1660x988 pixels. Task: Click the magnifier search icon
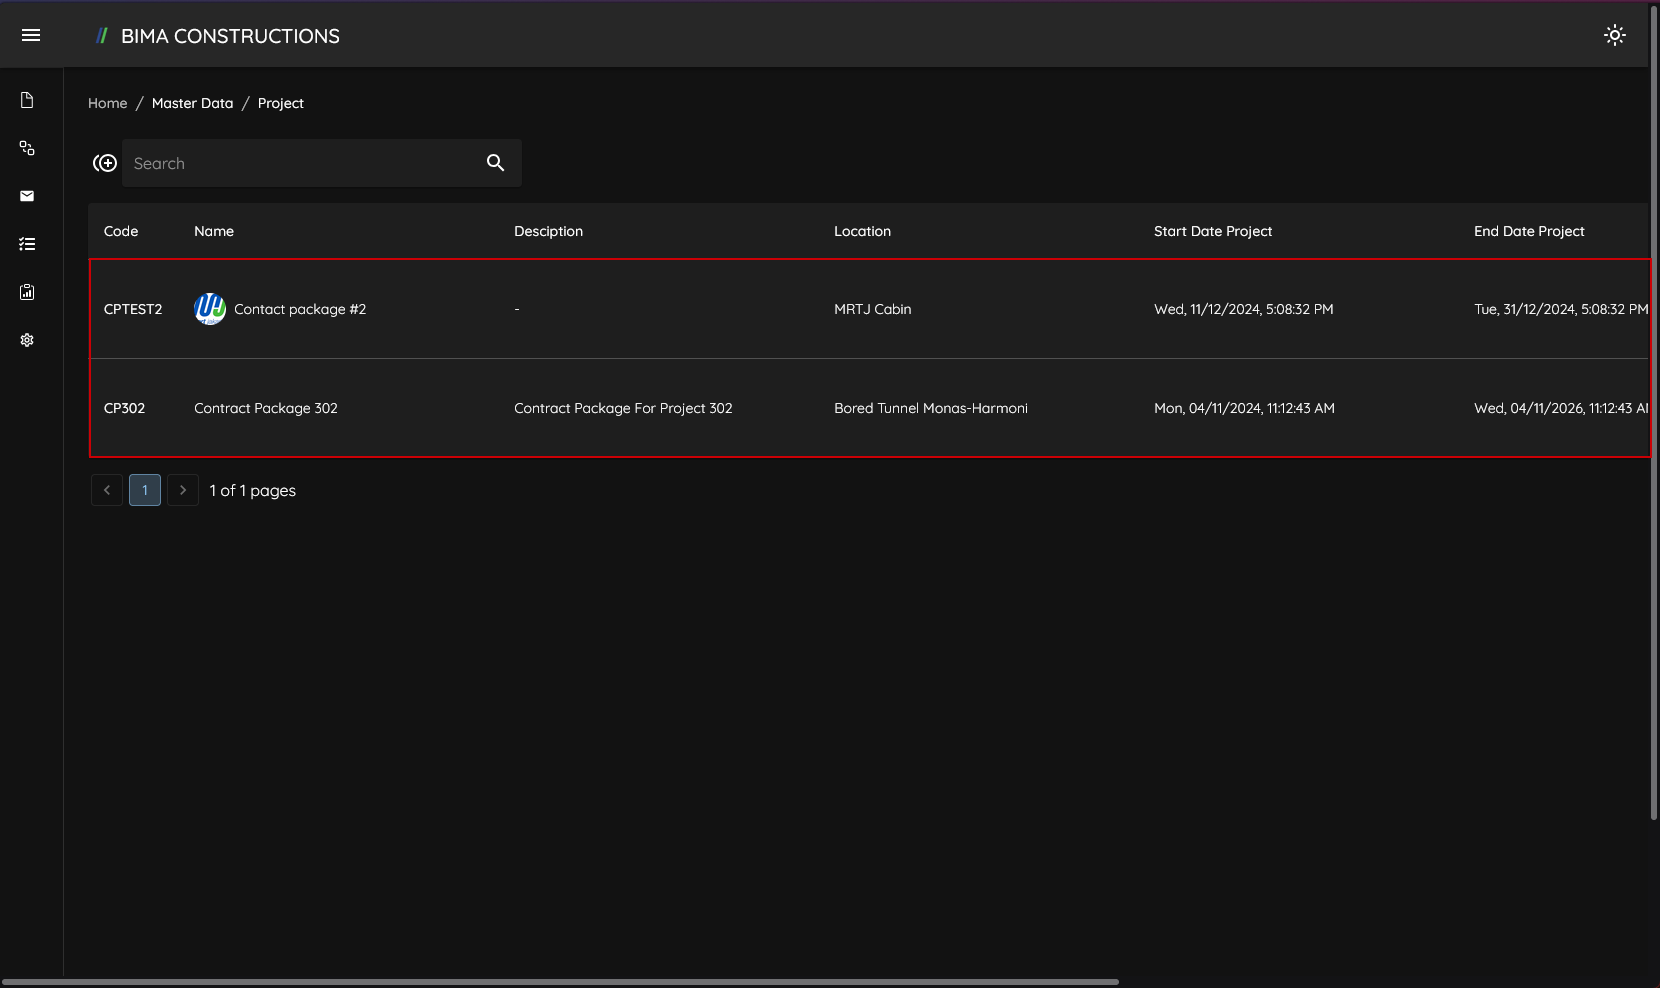(x=495, y=163)
